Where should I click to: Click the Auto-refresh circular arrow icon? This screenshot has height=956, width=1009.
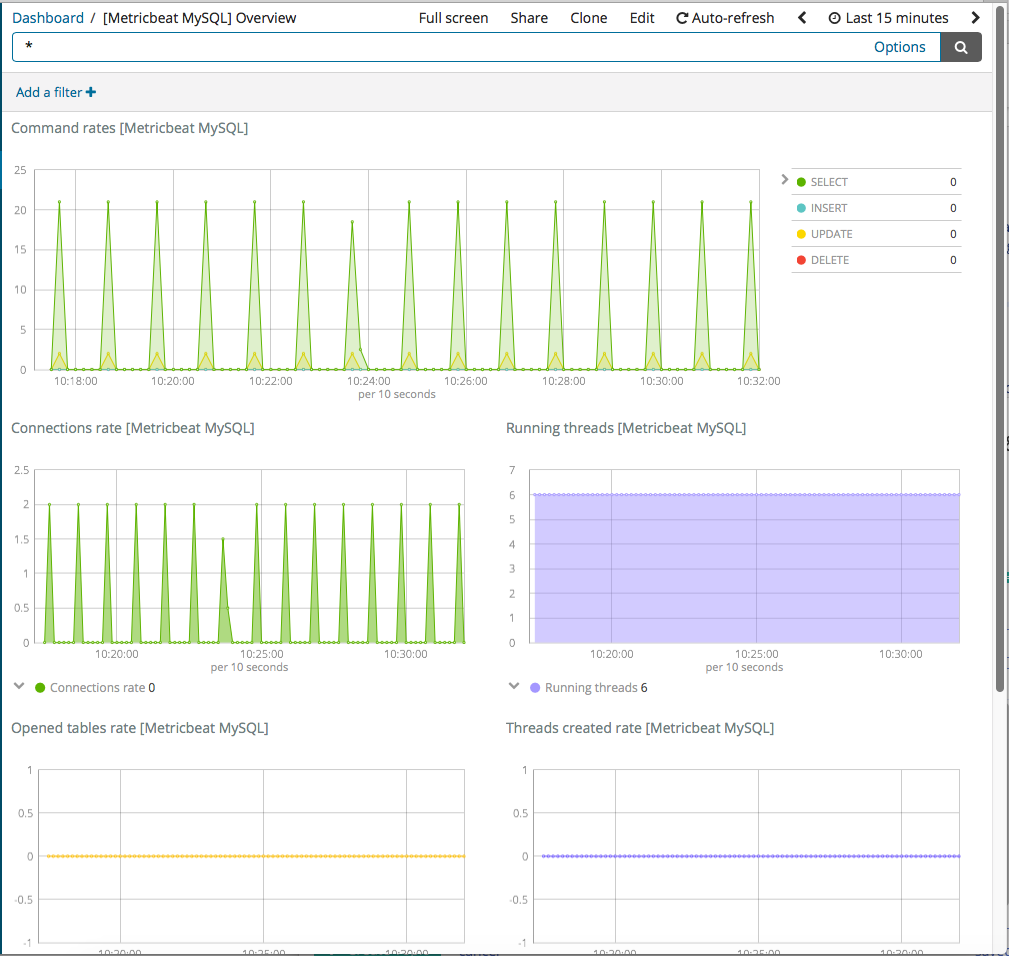(682, 18)
